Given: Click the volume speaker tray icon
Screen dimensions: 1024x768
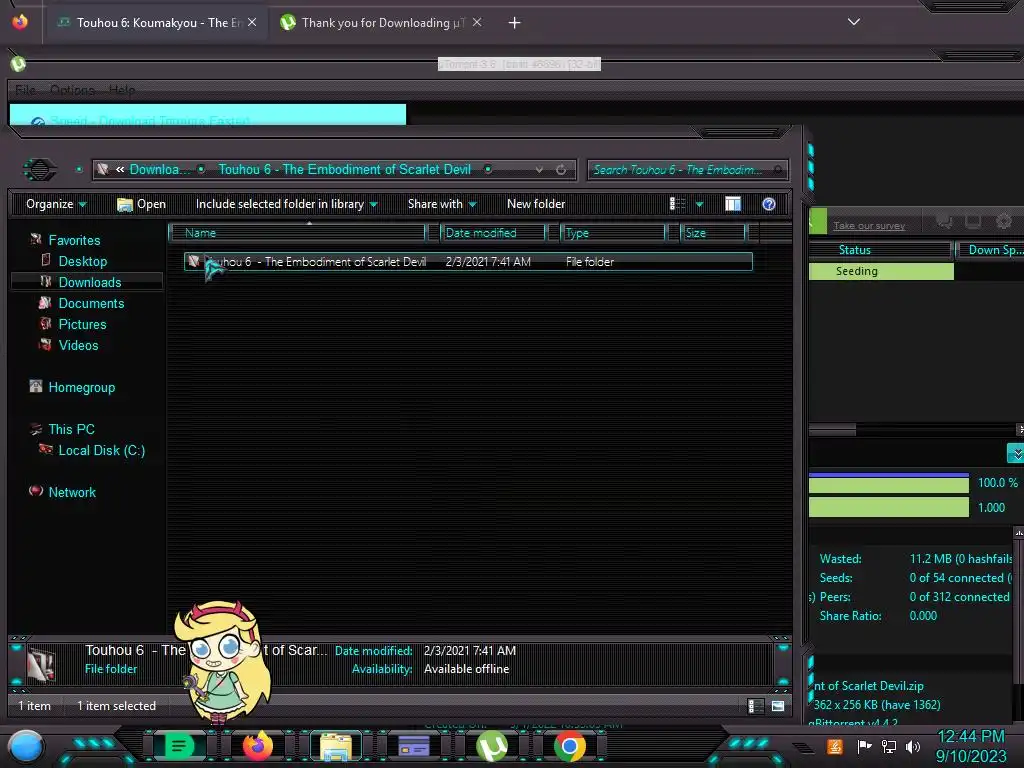Looking at the screenshot, I should point(913,746).
